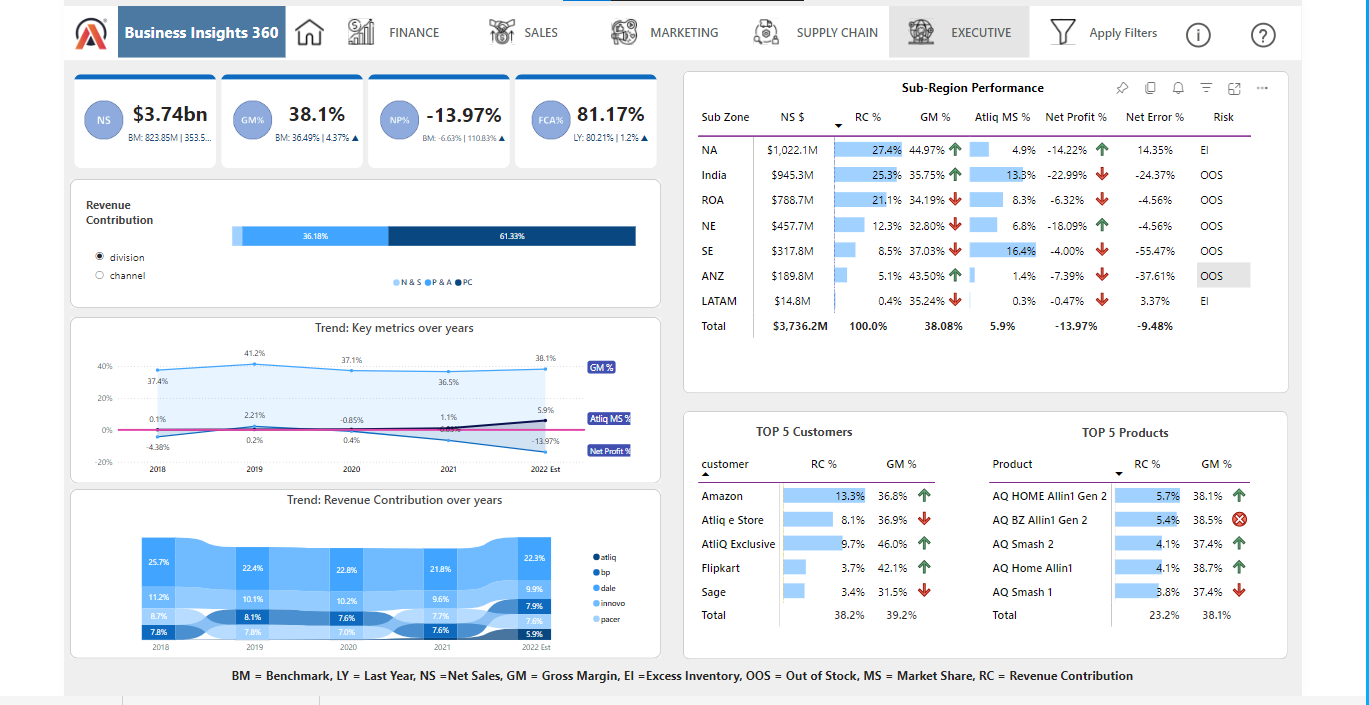Click the 61.33% PC revenue bar segment

pos(512,236)
